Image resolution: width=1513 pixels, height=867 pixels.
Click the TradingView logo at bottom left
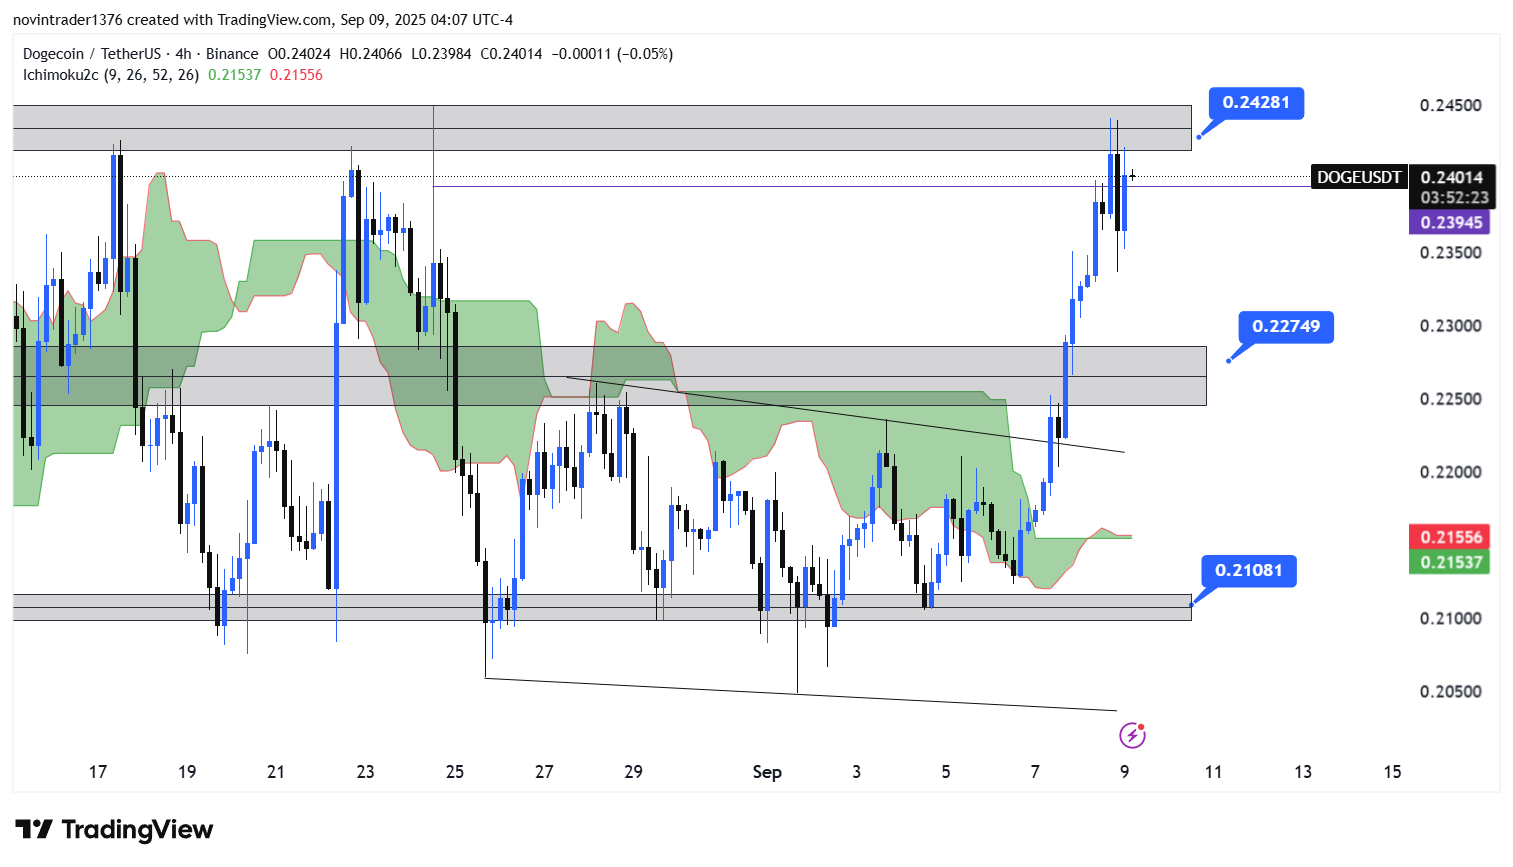114,830
